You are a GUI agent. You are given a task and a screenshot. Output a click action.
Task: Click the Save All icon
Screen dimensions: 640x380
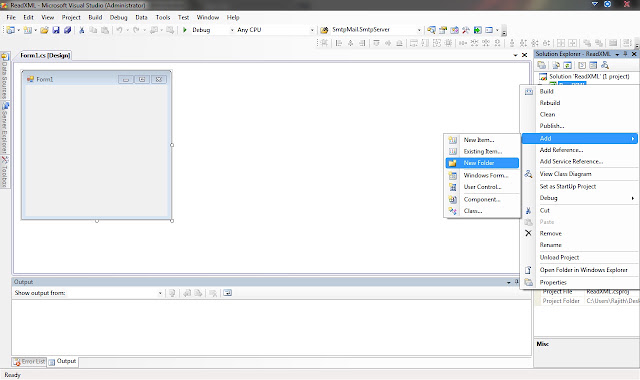(68, 30)
